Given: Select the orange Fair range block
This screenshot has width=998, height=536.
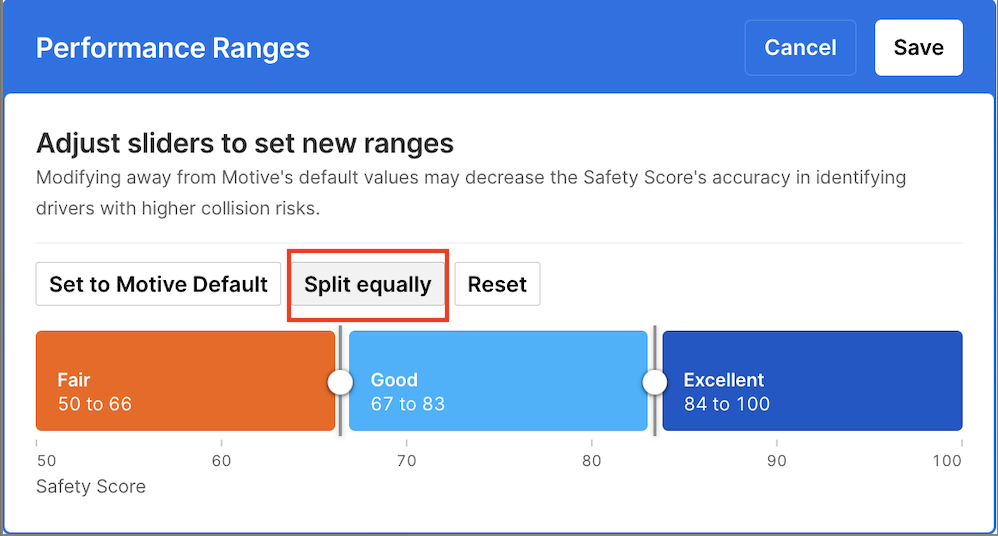Looking at the screenshot, I should (185, 381).
